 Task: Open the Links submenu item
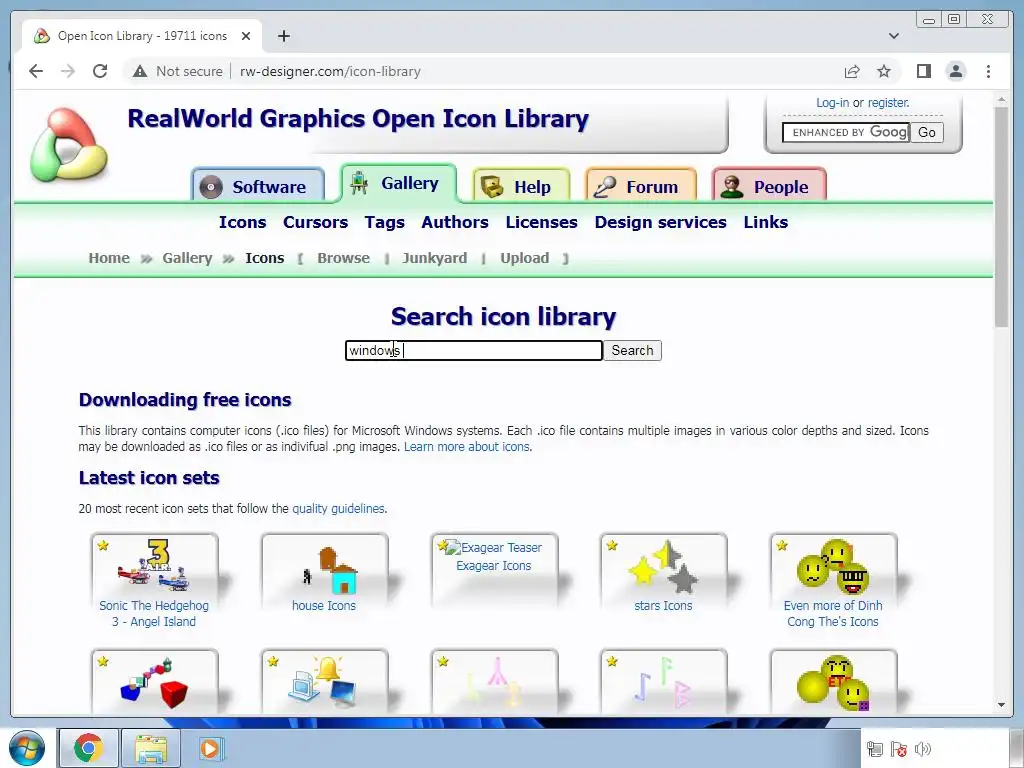pos(765,222)
